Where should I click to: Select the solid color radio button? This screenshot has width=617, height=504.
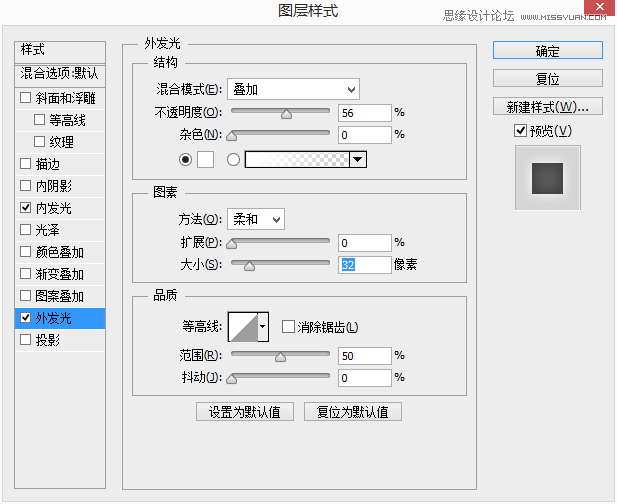pos(185,159)
